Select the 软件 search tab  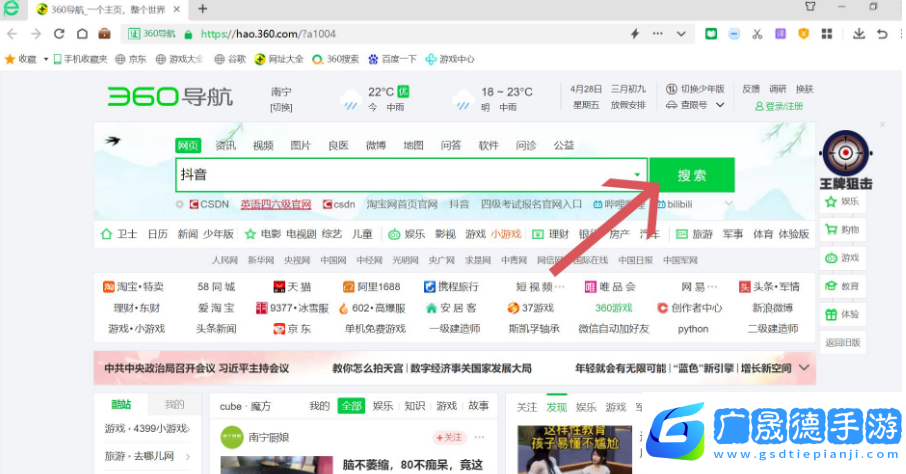488,146
